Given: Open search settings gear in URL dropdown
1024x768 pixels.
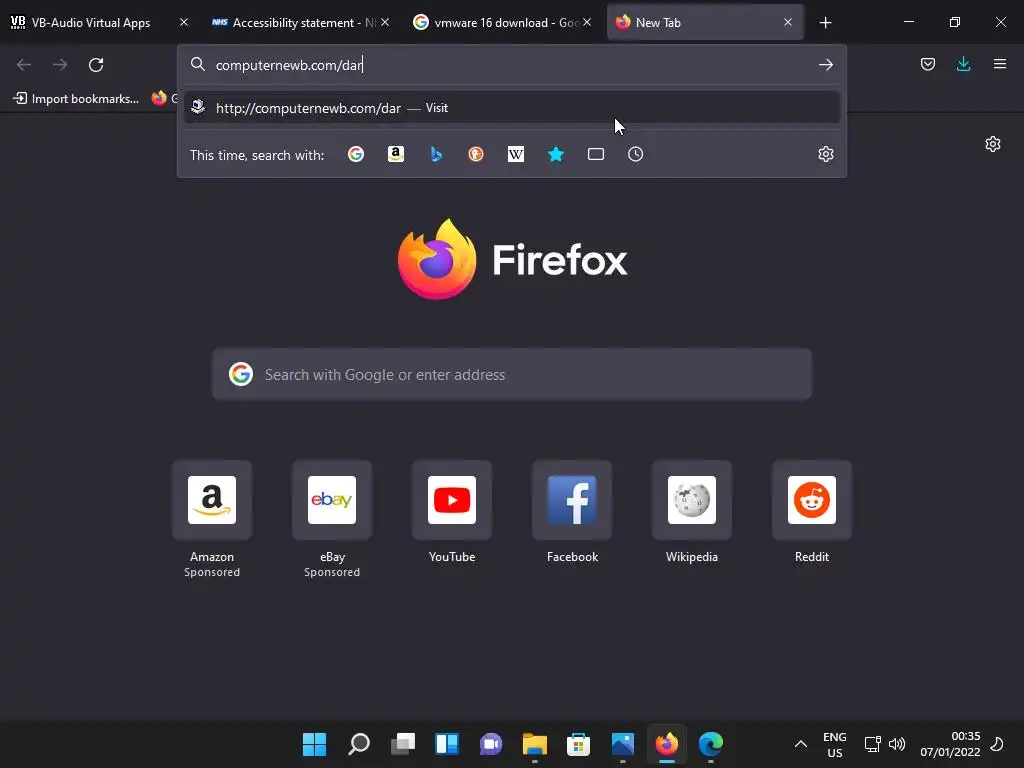Looking at the screenshot, I should (x=825, y=154).
